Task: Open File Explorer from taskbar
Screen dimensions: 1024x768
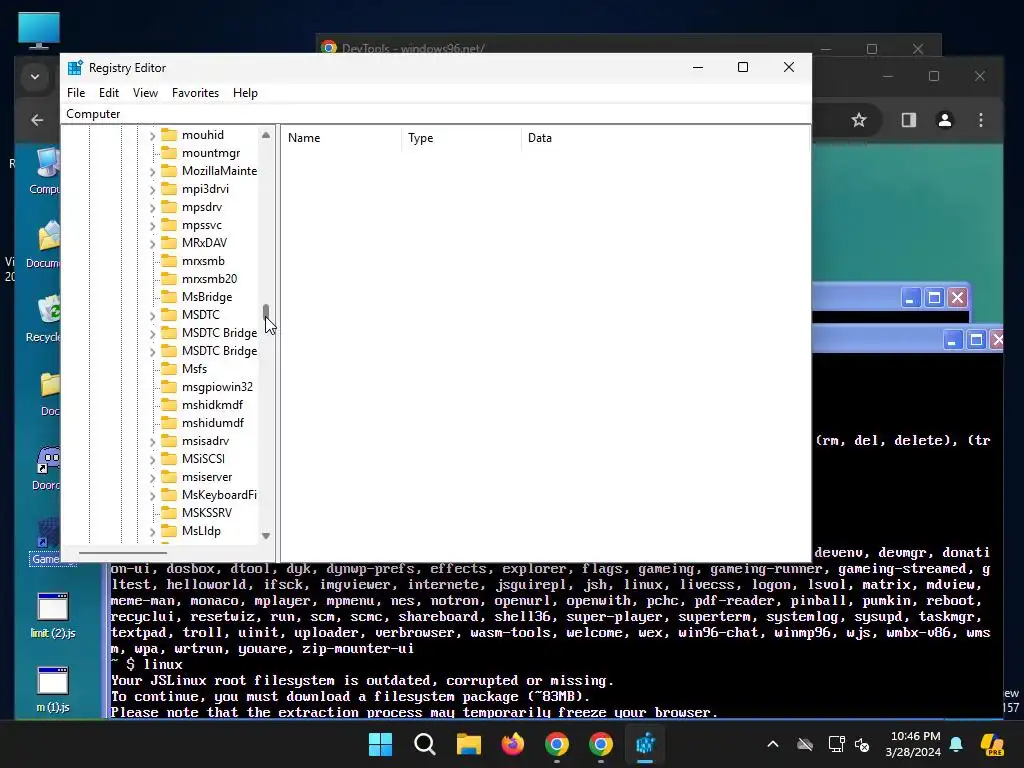Action: (468, 744)
